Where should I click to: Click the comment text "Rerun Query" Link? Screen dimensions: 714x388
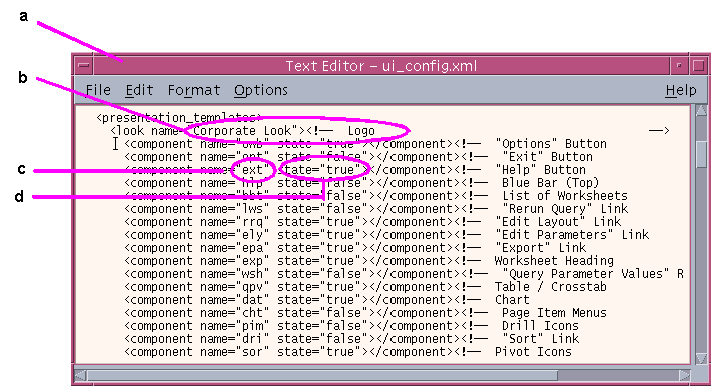[565, 209]
